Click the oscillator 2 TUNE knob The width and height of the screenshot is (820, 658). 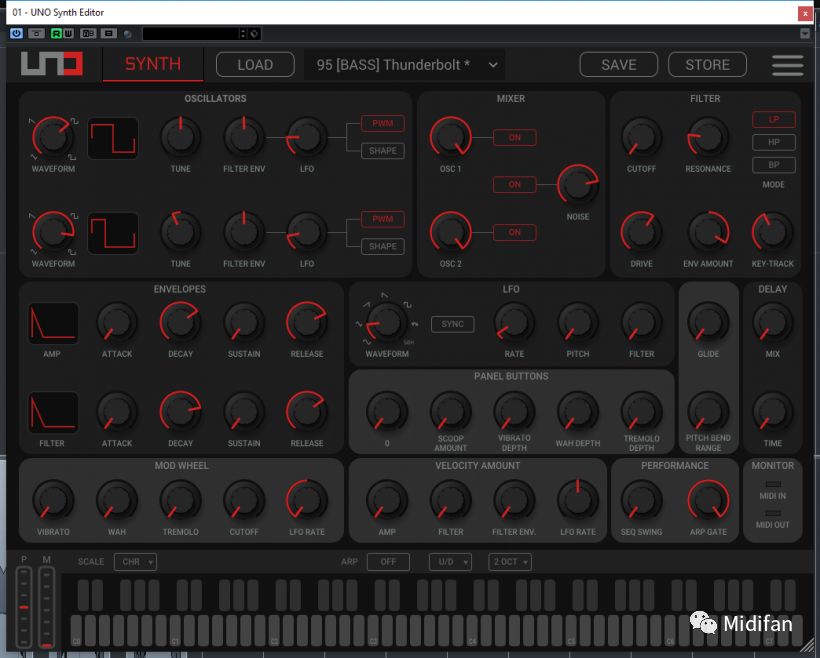[x=180, y=233]
